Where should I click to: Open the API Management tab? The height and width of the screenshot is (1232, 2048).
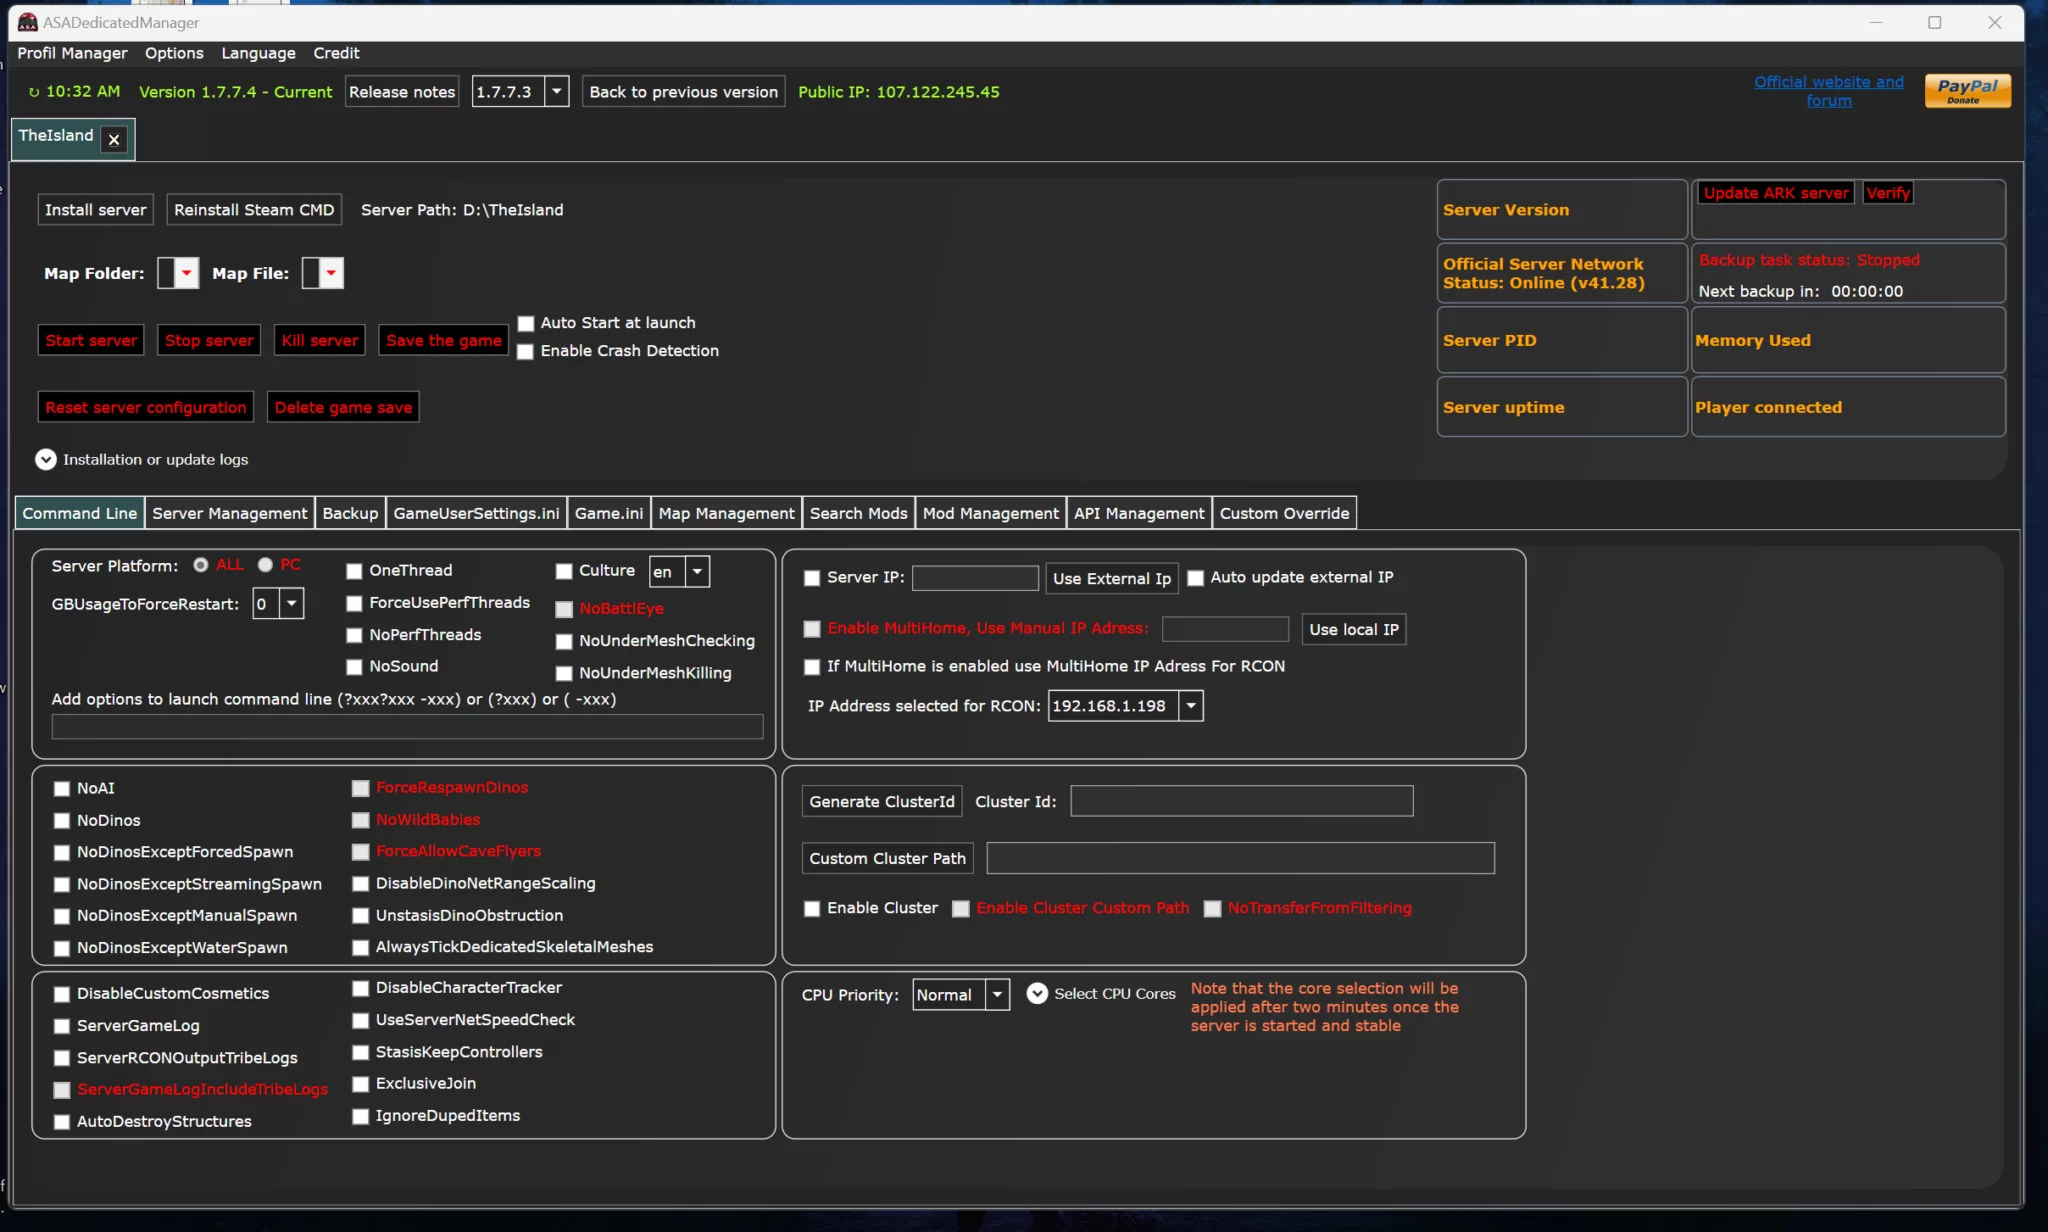[1139, 513]
